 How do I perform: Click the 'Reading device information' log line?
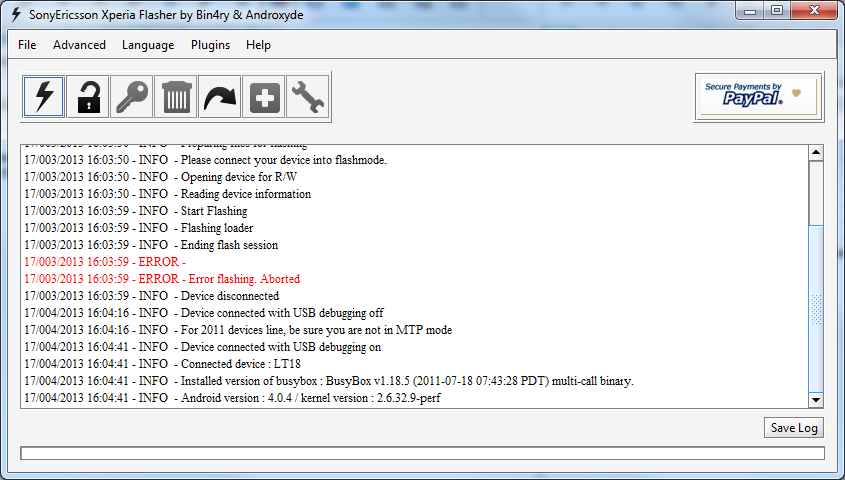coord(168,194)
